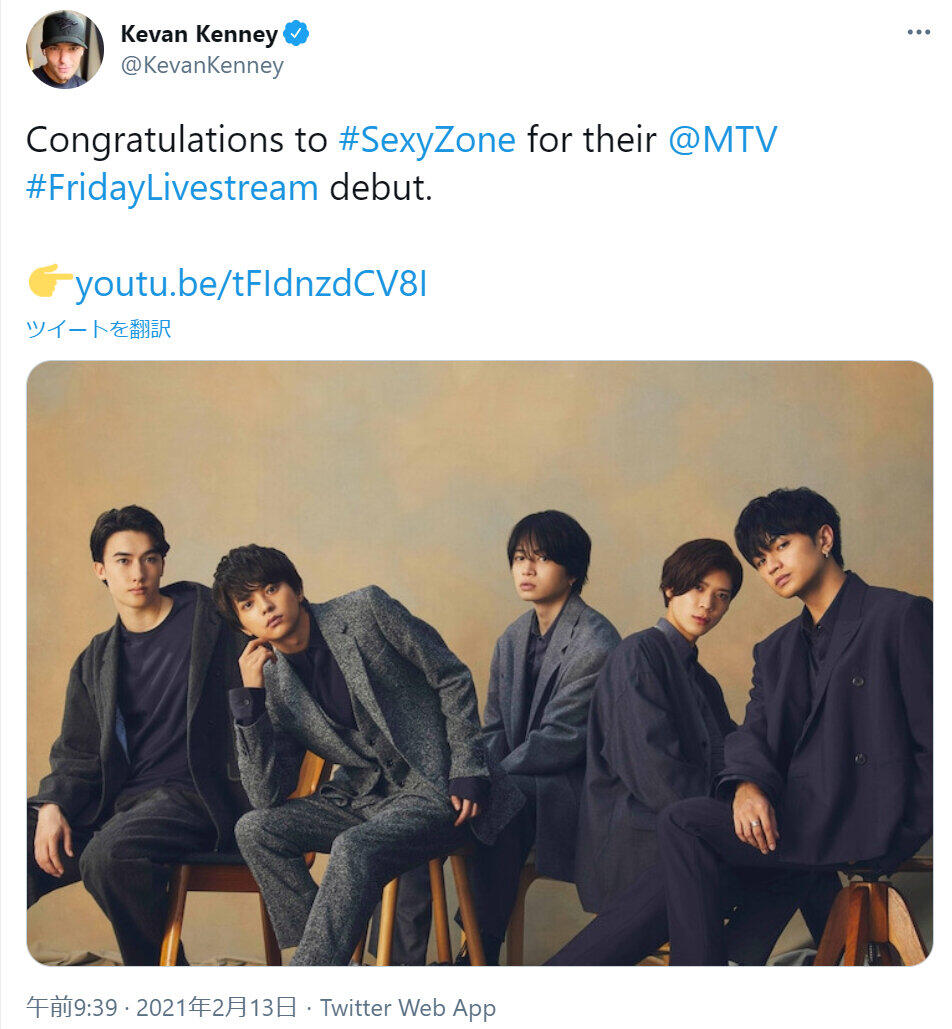This screenshot has height=1029, width=952.
Task: Click the blue verified badge checkmark
Action: coord(296,34)
